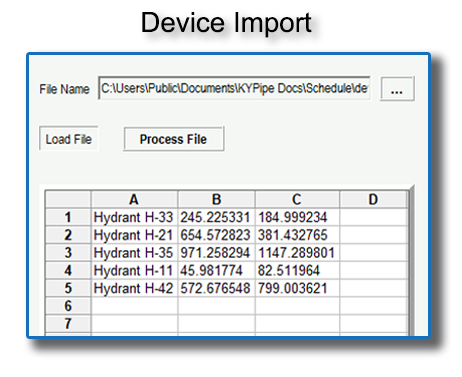This screenshot has width=462, height=377.
Task: Click cell Hydrant H-35
Action: [134, 253]
